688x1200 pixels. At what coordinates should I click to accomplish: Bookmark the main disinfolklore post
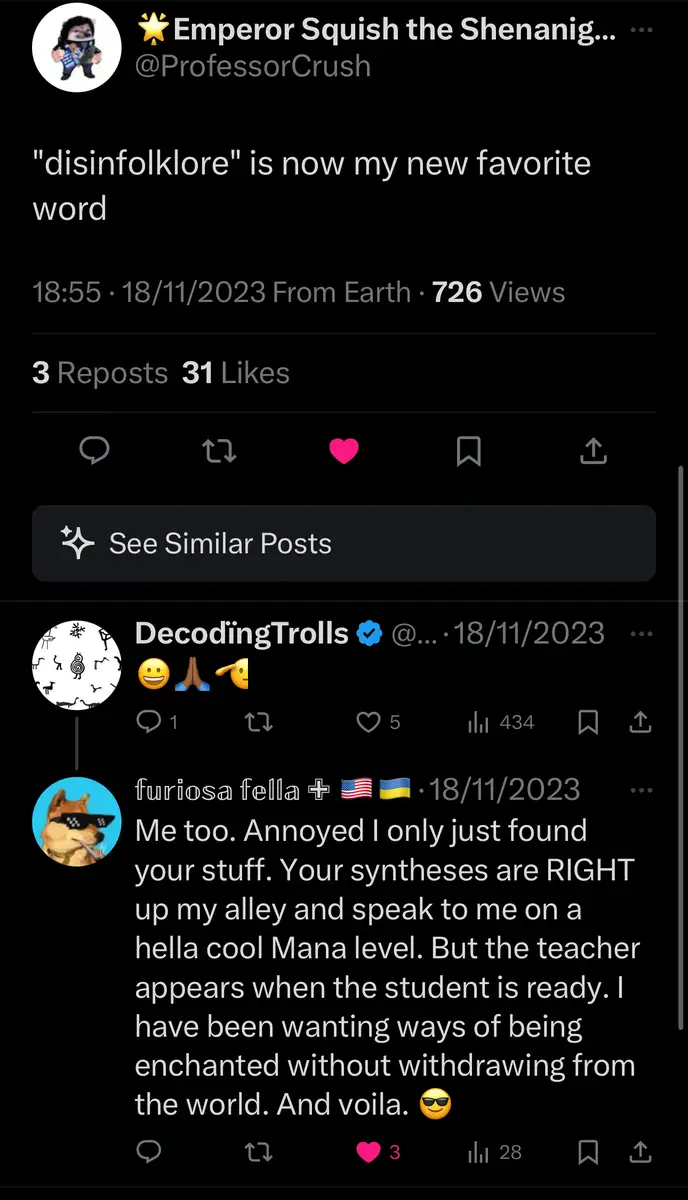tap(468, 452)
